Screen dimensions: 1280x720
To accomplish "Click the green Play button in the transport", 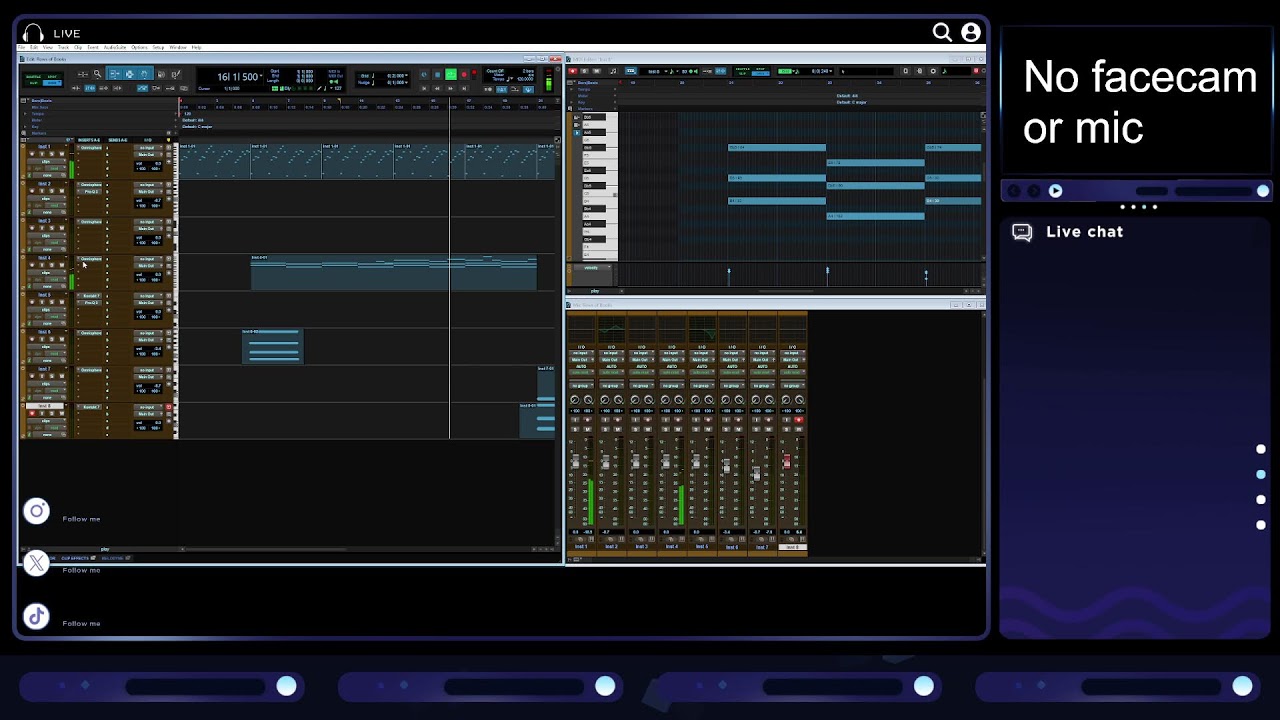I will 451,74.
